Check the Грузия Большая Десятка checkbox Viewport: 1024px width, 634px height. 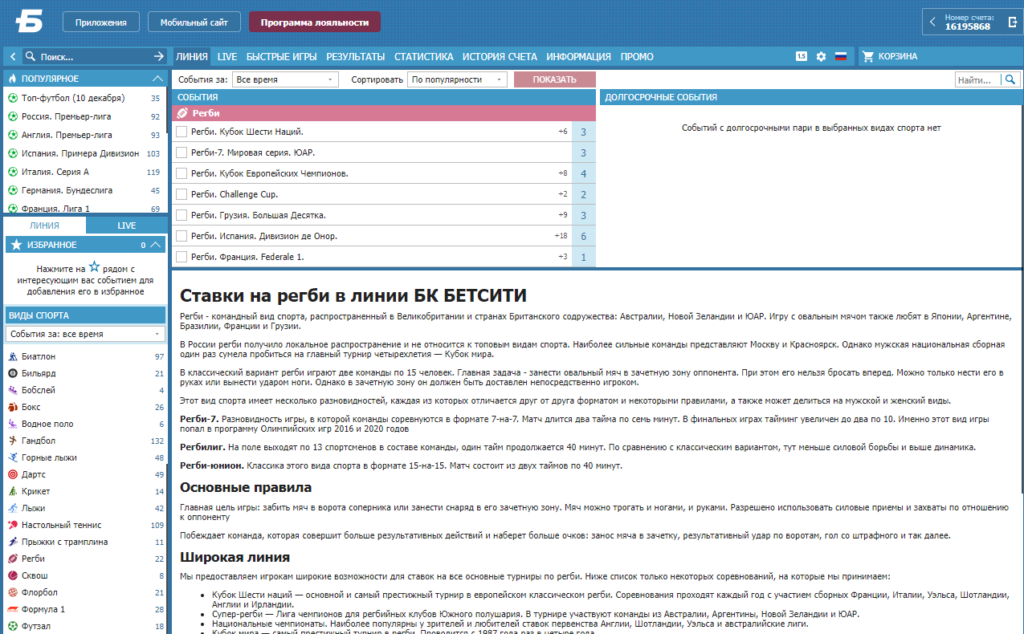click(x=182, y=215)
